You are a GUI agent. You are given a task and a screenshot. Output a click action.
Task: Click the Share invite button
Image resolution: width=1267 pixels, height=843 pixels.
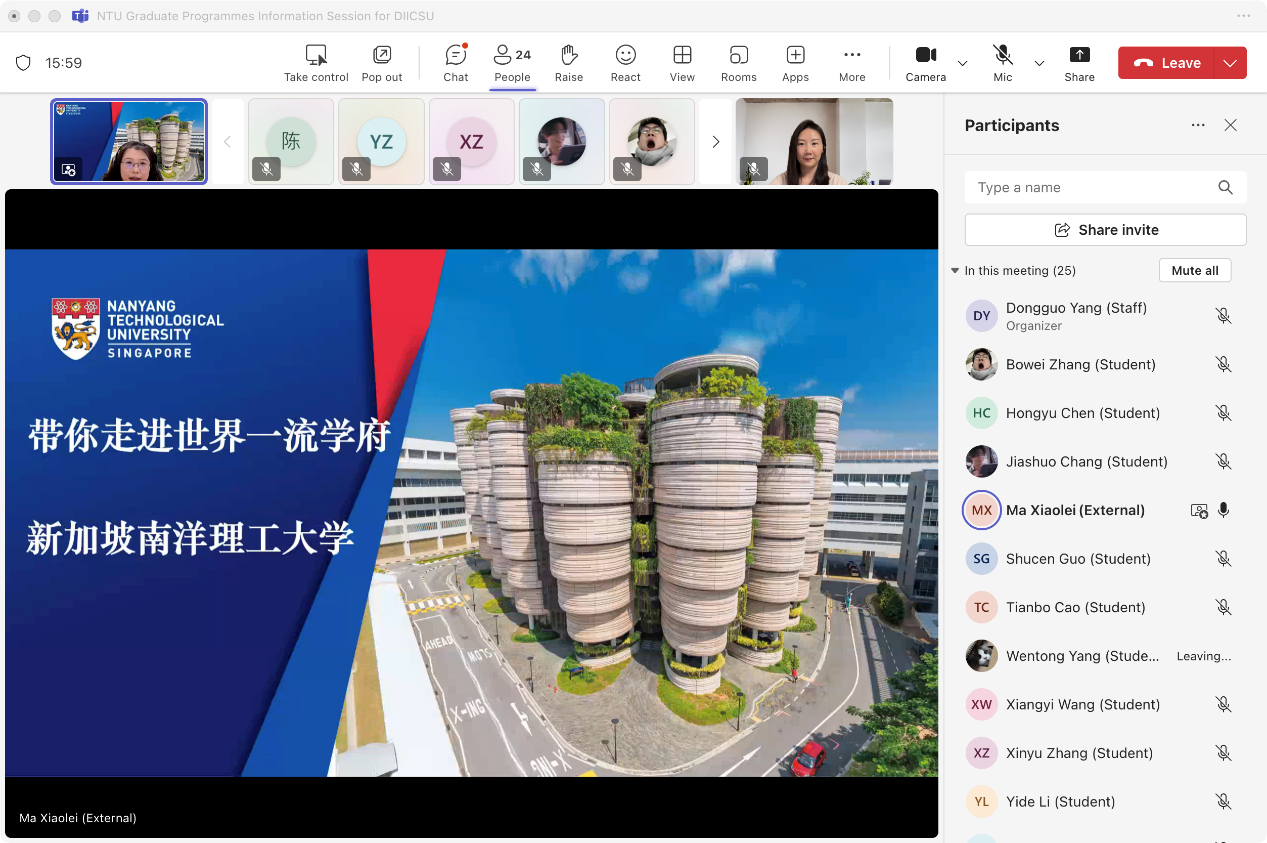click(1105, 230)
